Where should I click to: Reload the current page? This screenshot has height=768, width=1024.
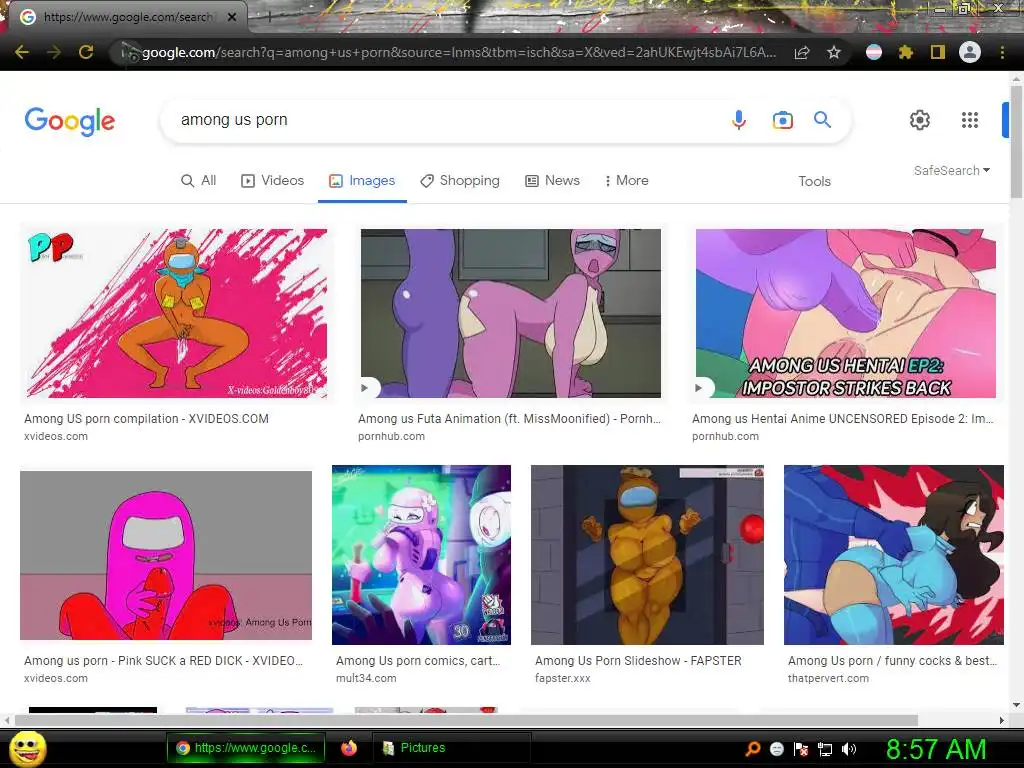point(86,52)
